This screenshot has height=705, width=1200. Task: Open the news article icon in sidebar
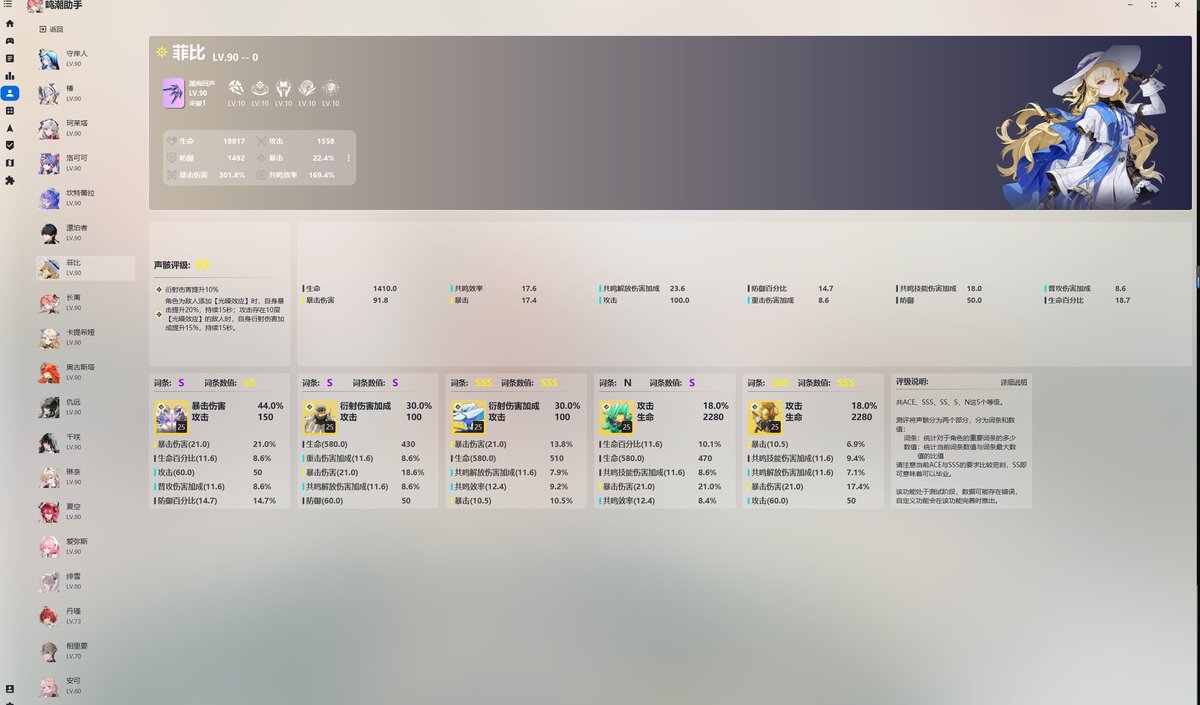coord(10,58)
